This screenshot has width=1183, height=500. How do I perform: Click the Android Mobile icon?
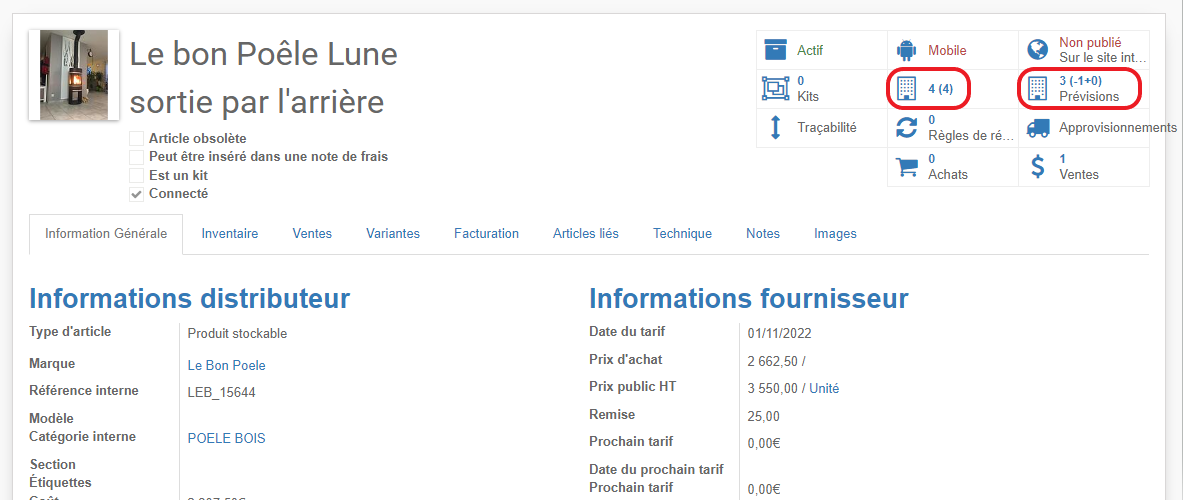906,51
